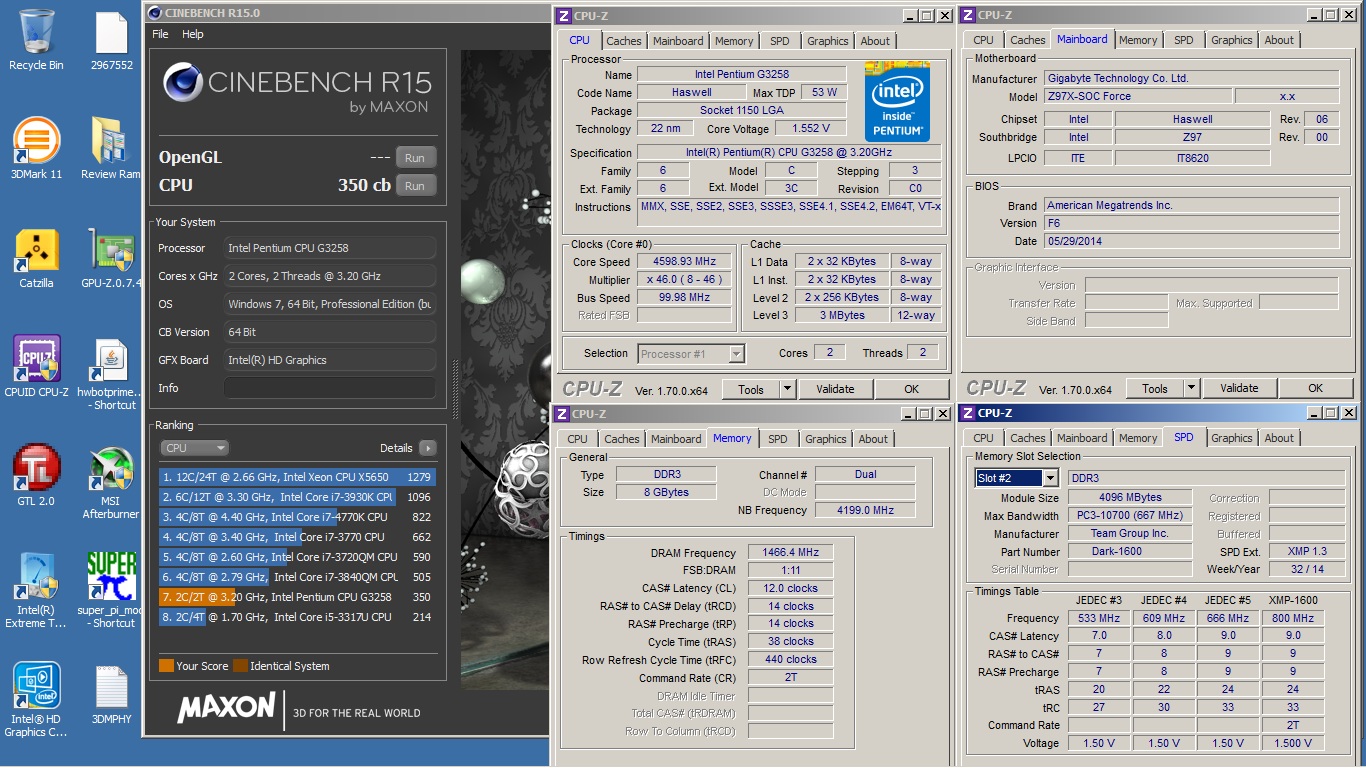Click the GFX Board field in Cinebench

pyautogui.click(x=330, y=360)
